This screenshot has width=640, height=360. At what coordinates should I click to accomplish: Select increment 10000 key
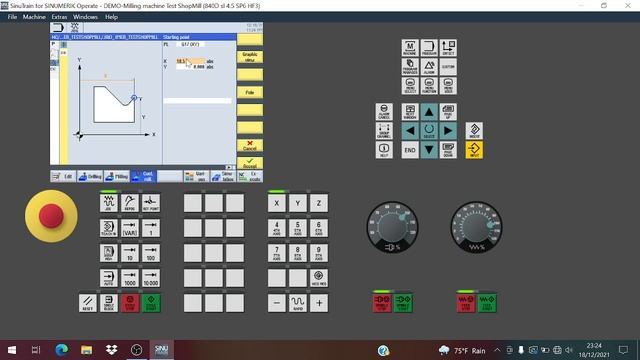151,278
